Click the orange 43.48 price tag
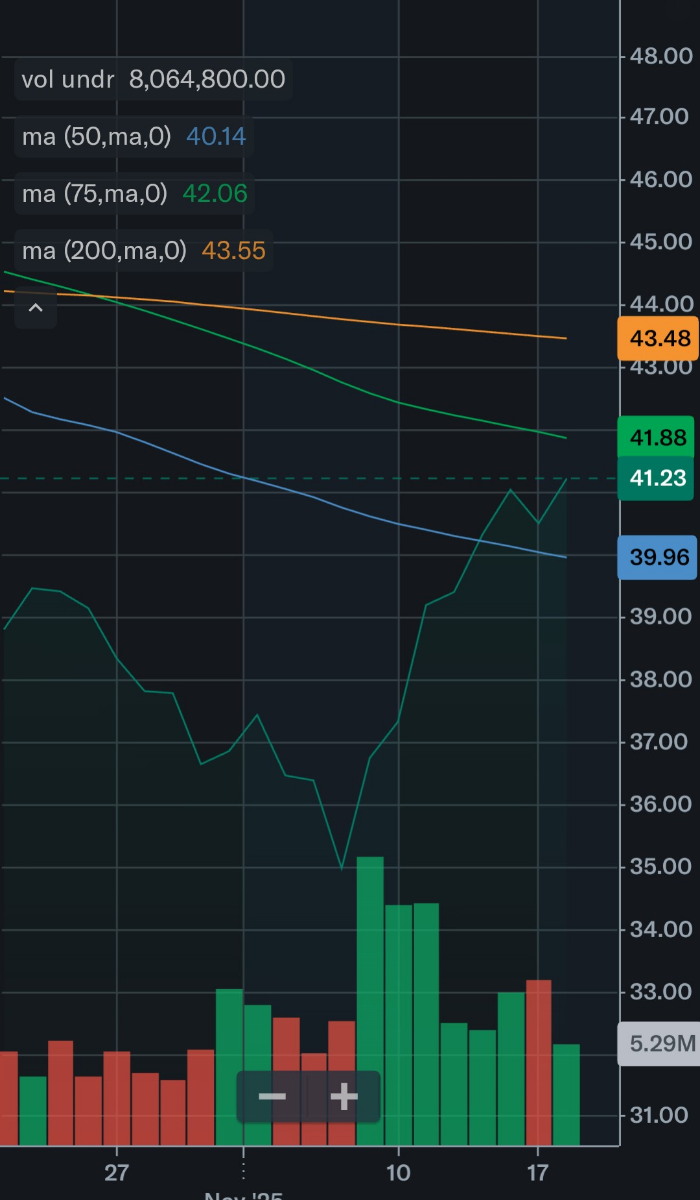Viewport: 700px width, 1200px height. click(656, 339)
